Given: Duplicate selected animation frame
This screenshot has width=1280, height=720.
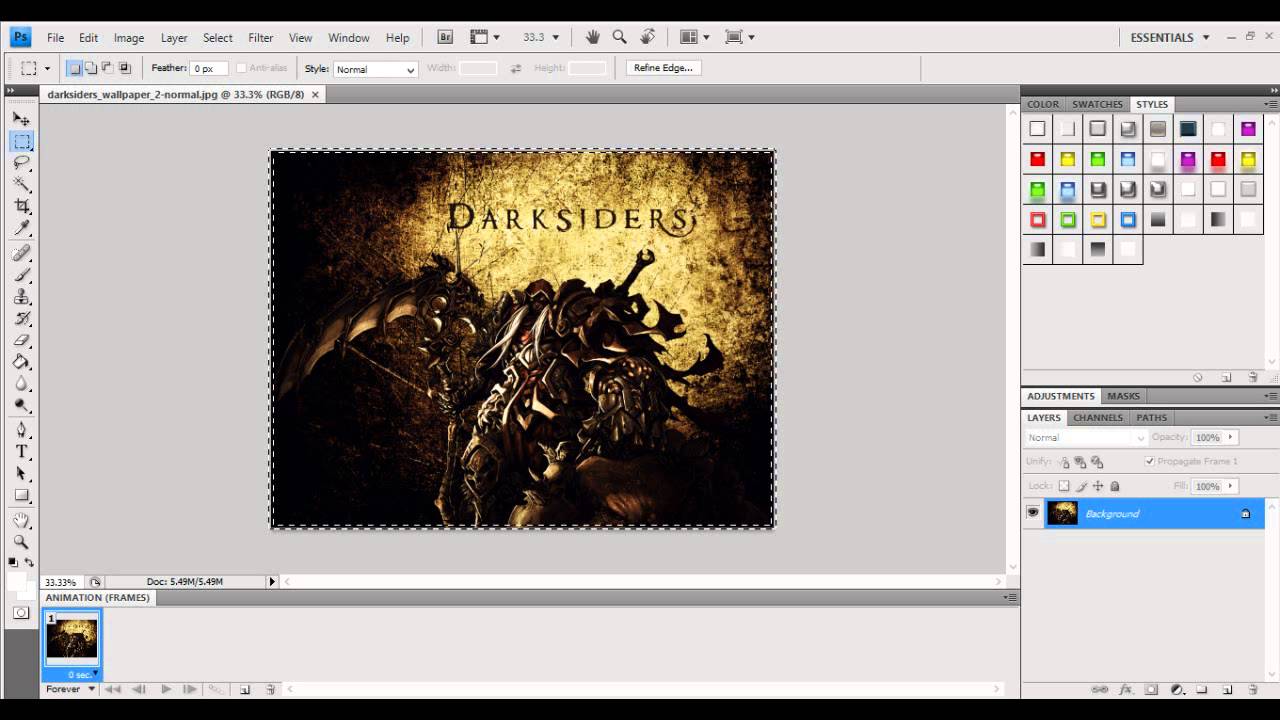Looking at the screenshot, I should point(245,689).
